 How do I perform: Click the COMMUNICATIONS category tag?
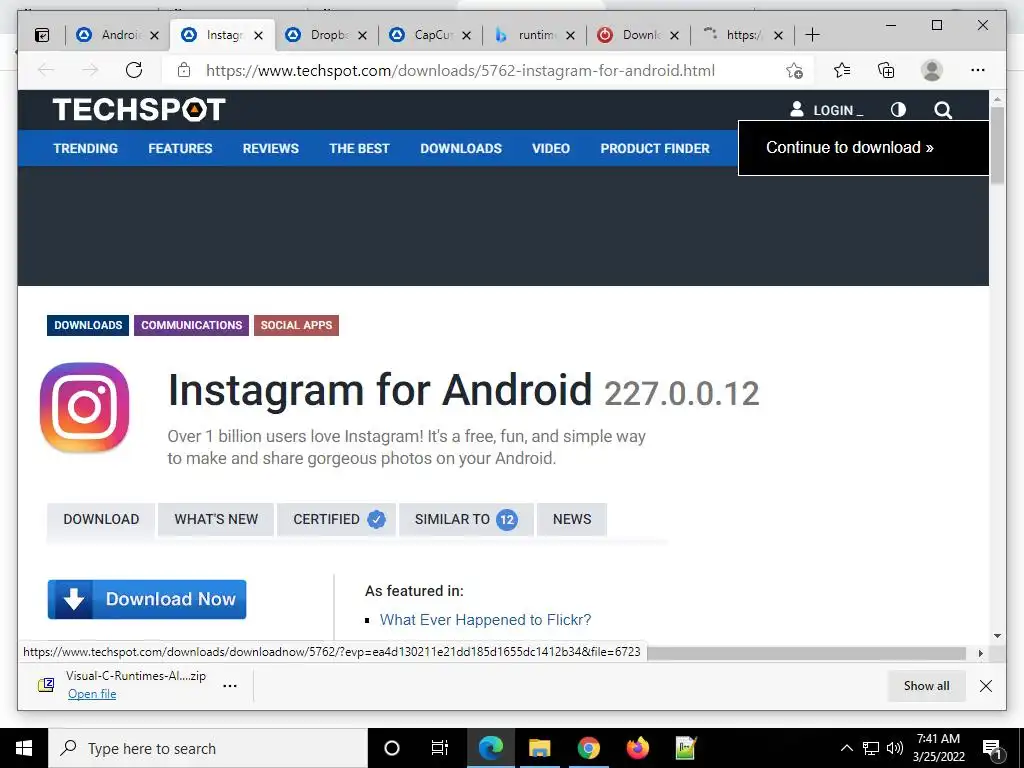click(191, 325)
